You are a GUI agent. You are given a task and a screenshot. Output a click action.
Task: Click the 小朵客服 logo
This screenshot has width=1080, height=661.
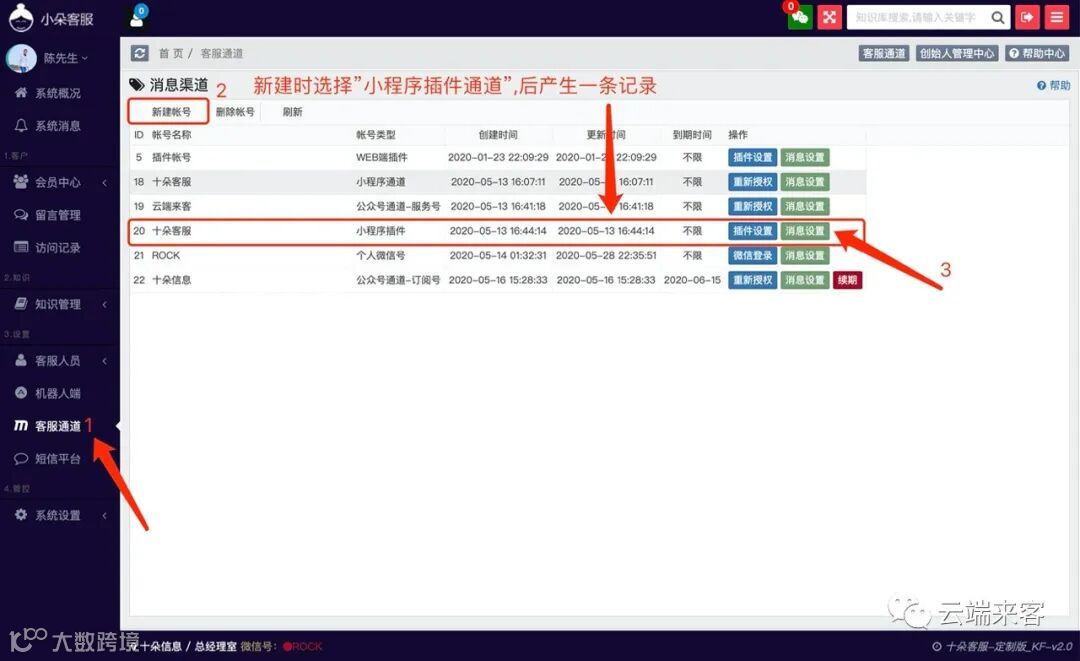coord(51,18)
